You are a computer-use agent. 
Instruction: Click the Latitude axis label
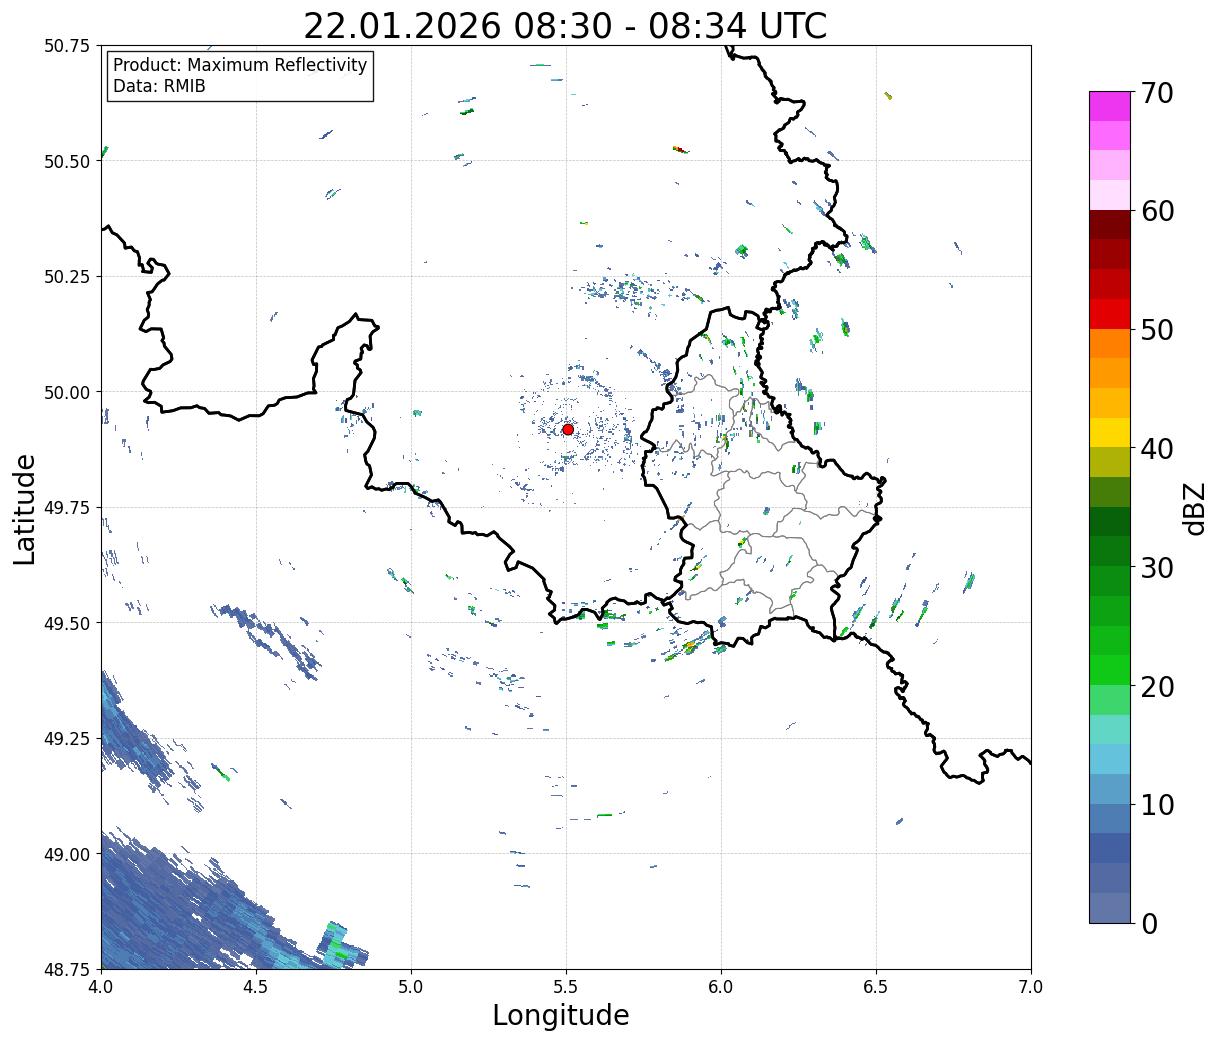tap(25, 509)
